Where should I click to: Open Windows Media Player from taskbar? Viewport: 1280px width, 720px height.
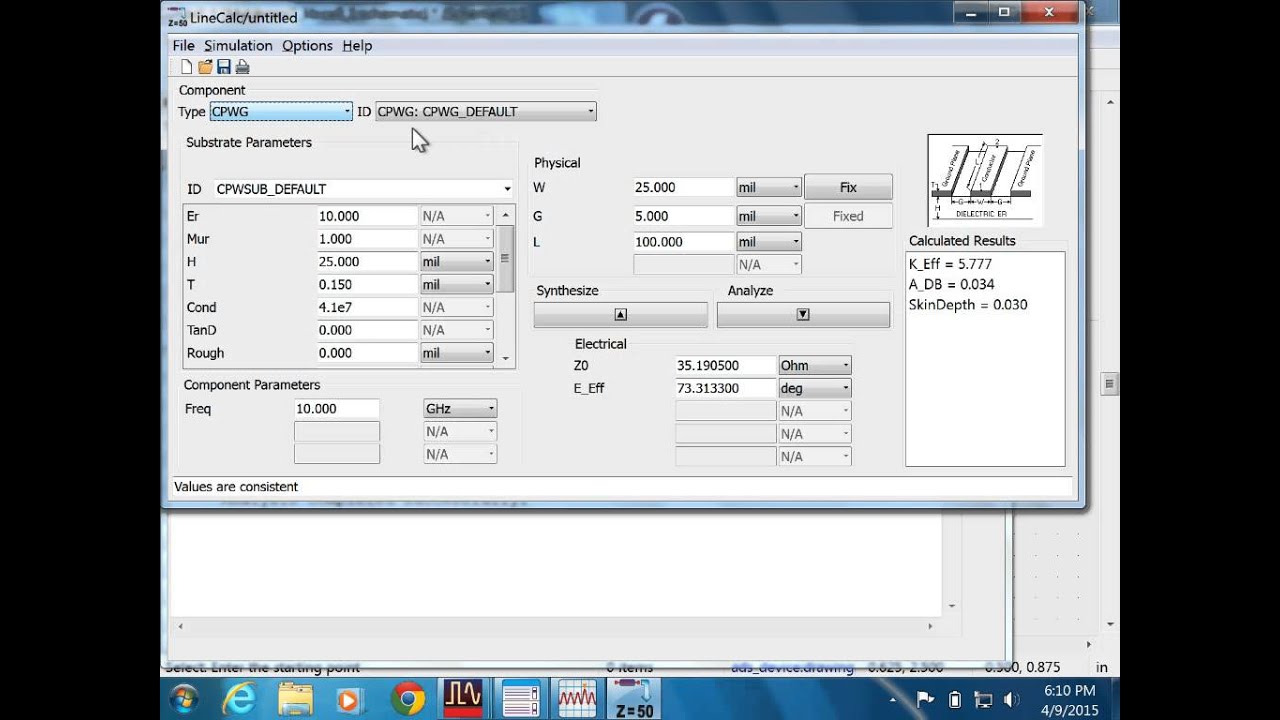tap(350, 698)
